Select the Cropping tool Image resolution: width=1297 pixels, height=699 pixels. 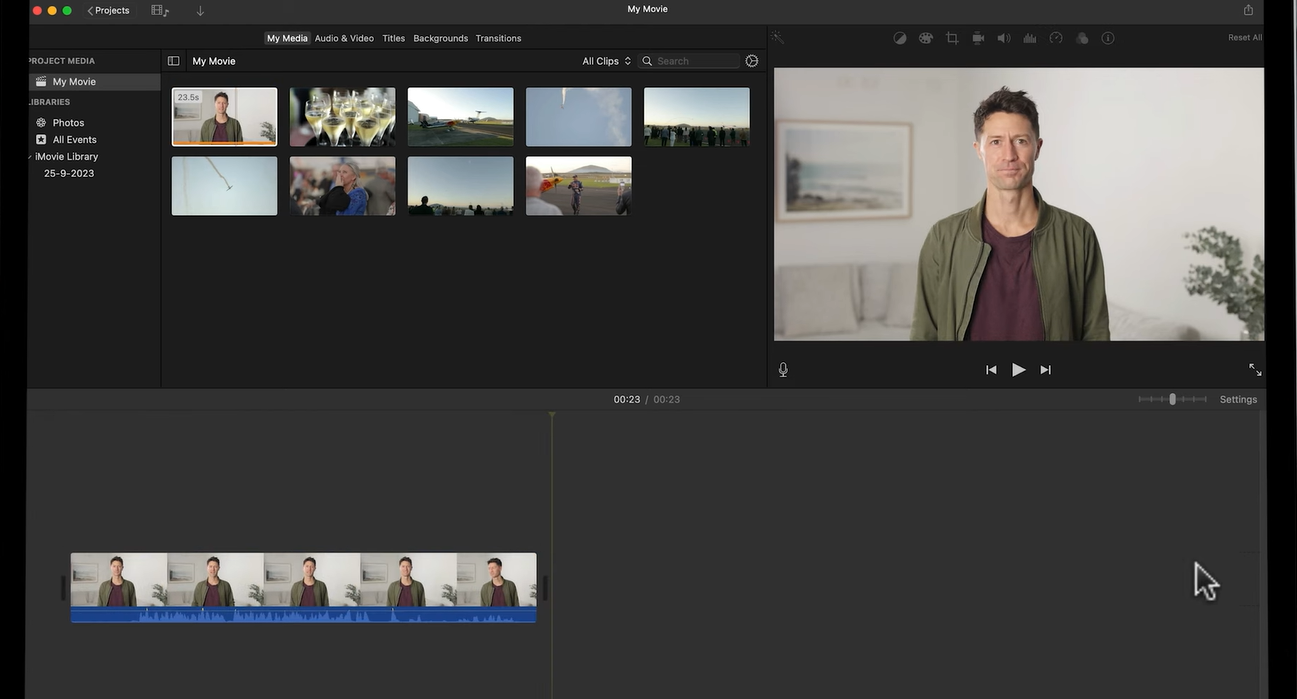pyautogui.click(x=952, y=37)
